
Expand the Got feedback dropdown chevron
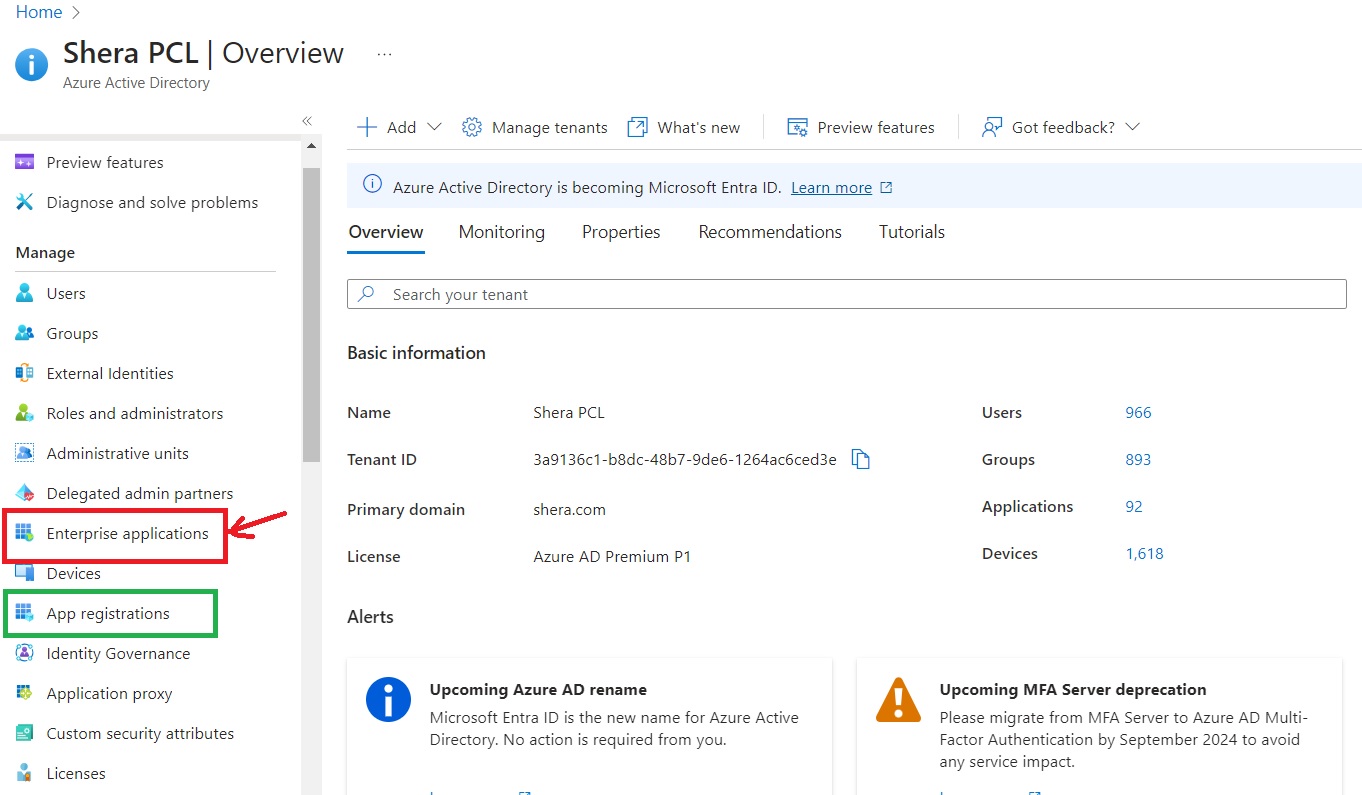click(1132, 127)
